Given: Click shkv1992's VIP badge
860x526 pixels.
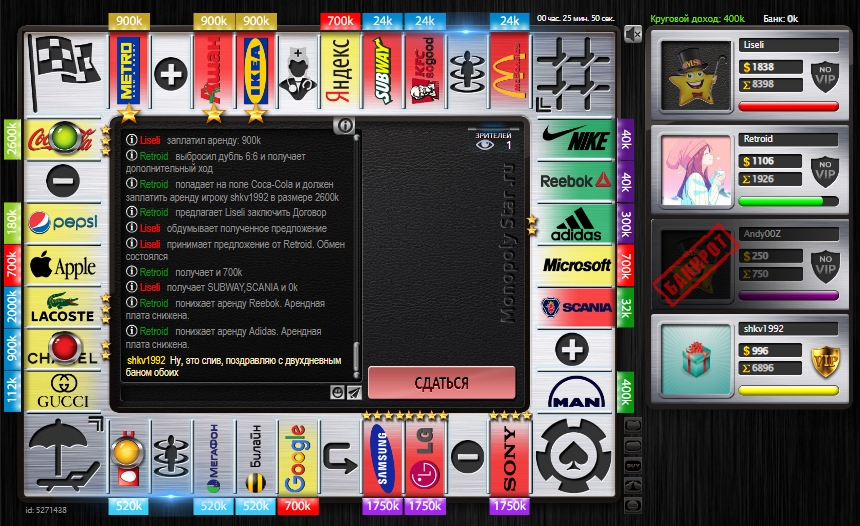Looking at the screenshot, I should coord(823,359).
